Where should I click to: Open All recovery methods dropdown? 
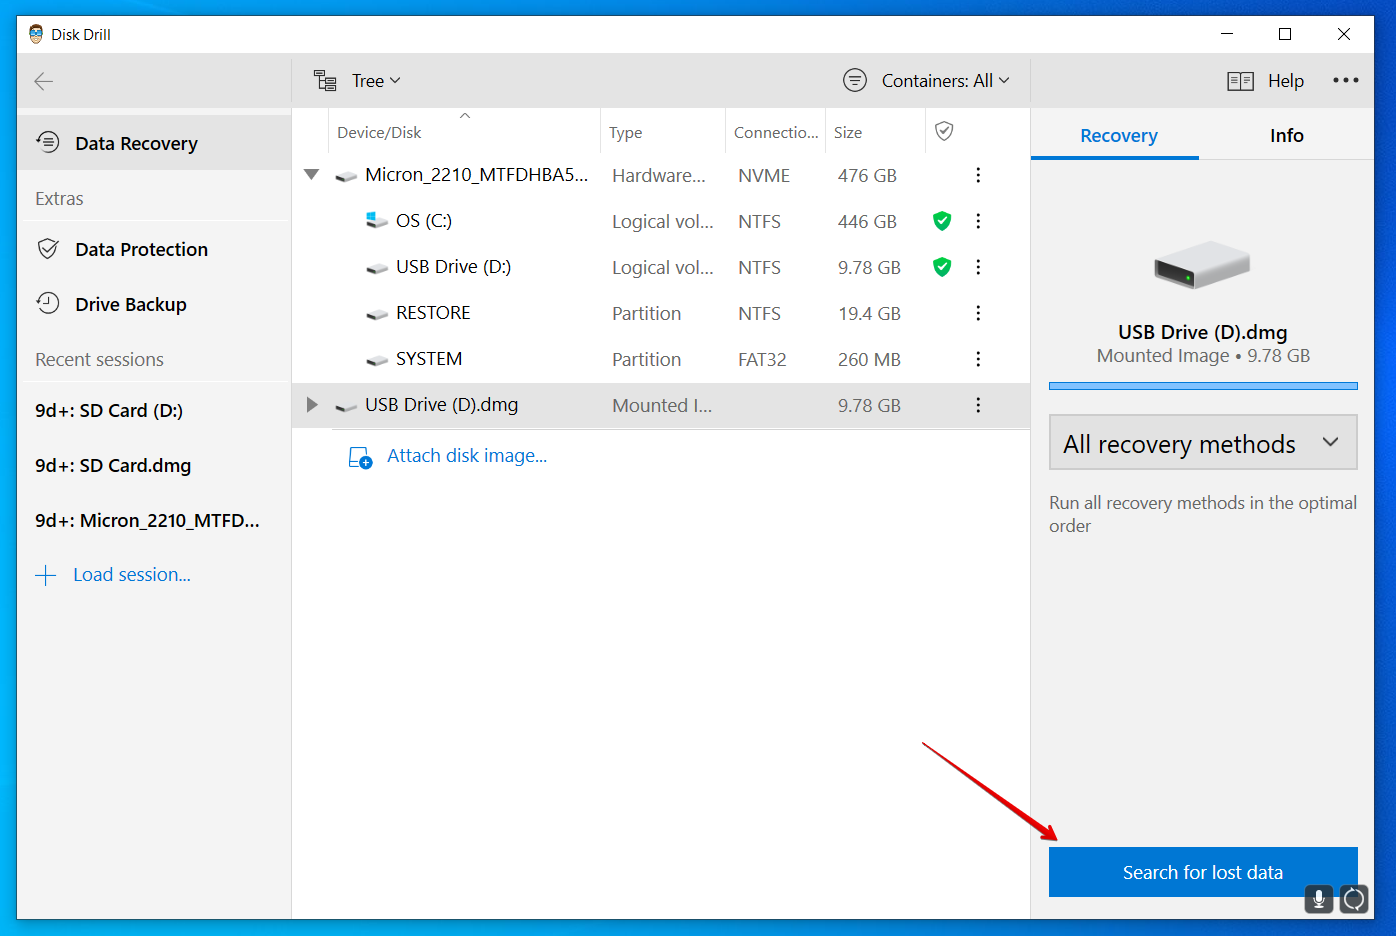1203,443
